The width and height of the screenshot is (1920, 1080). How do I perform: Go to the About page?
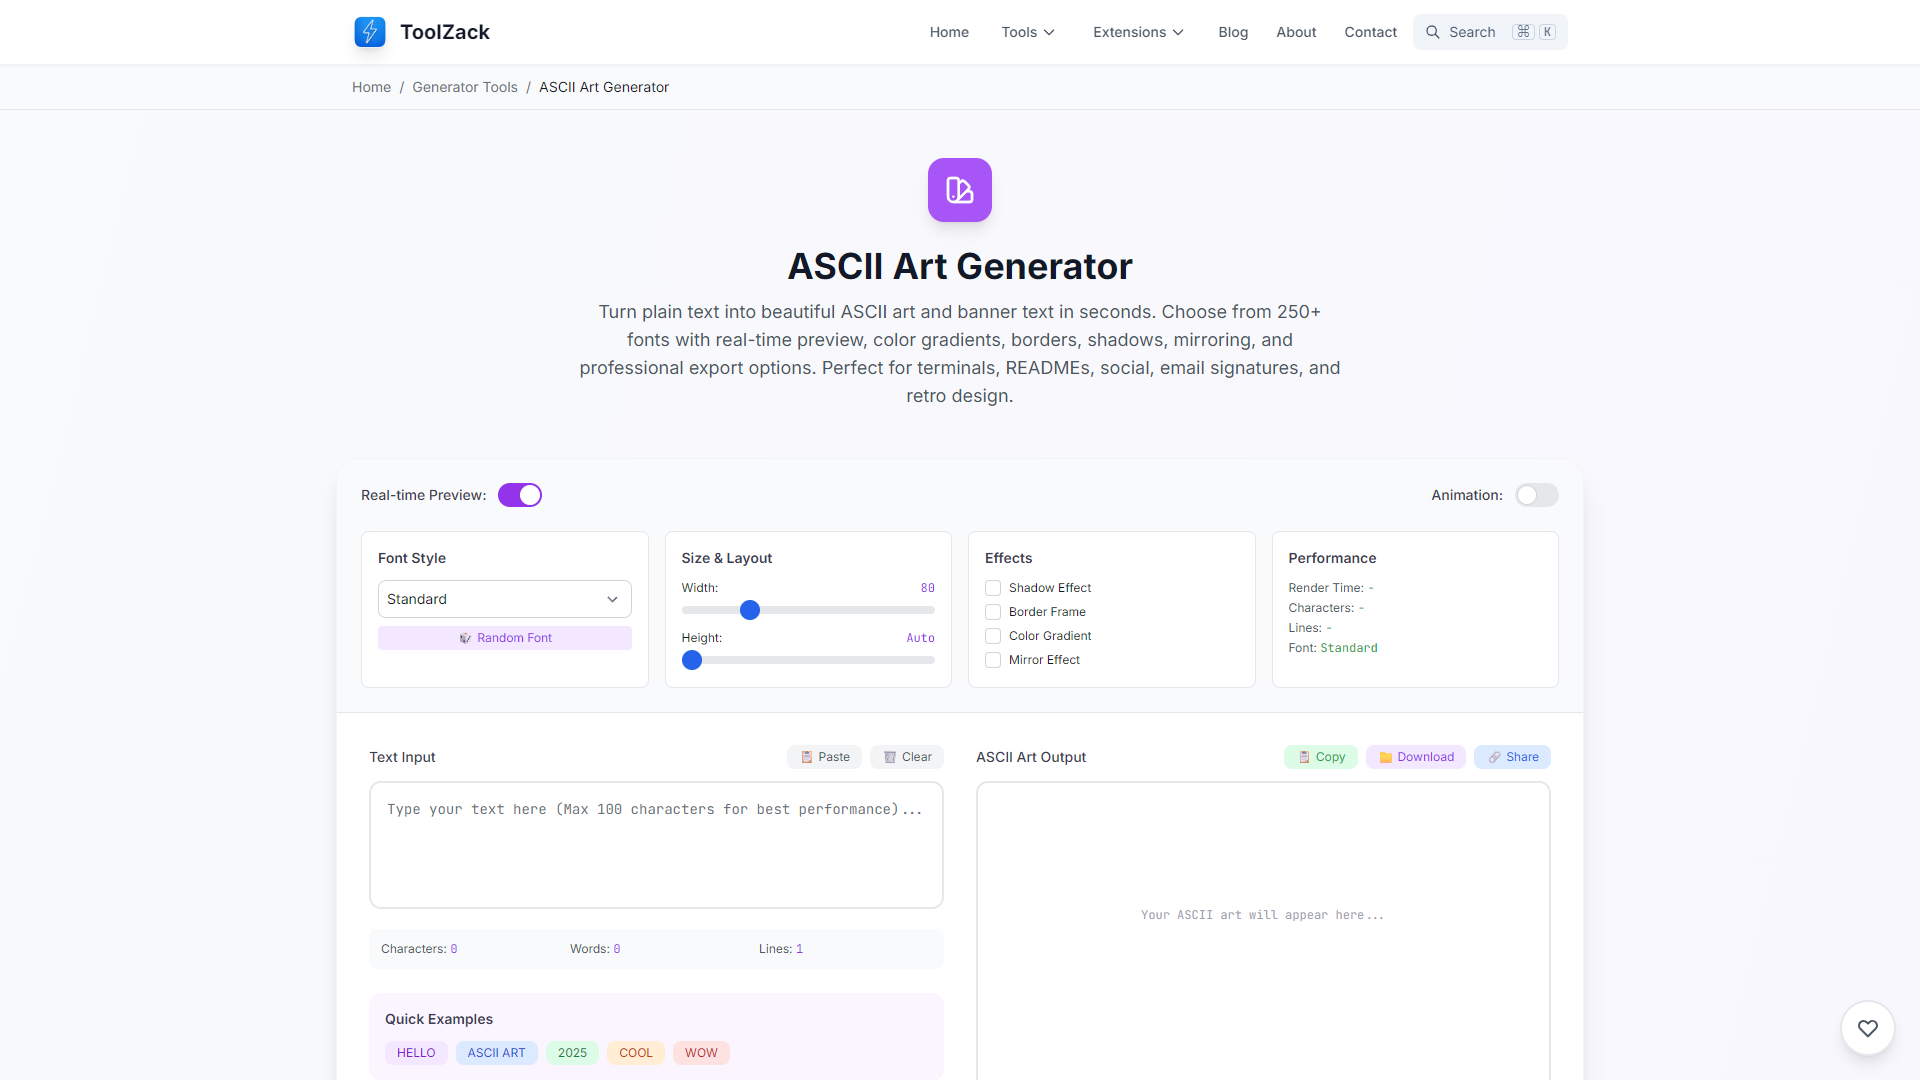1296,32
